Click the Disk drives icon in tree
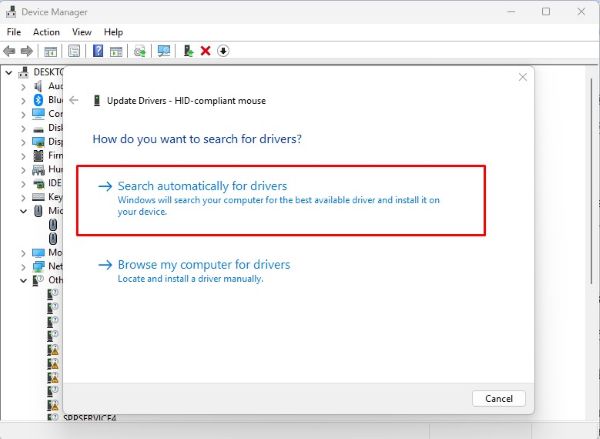600x439 pixels. 38,129
